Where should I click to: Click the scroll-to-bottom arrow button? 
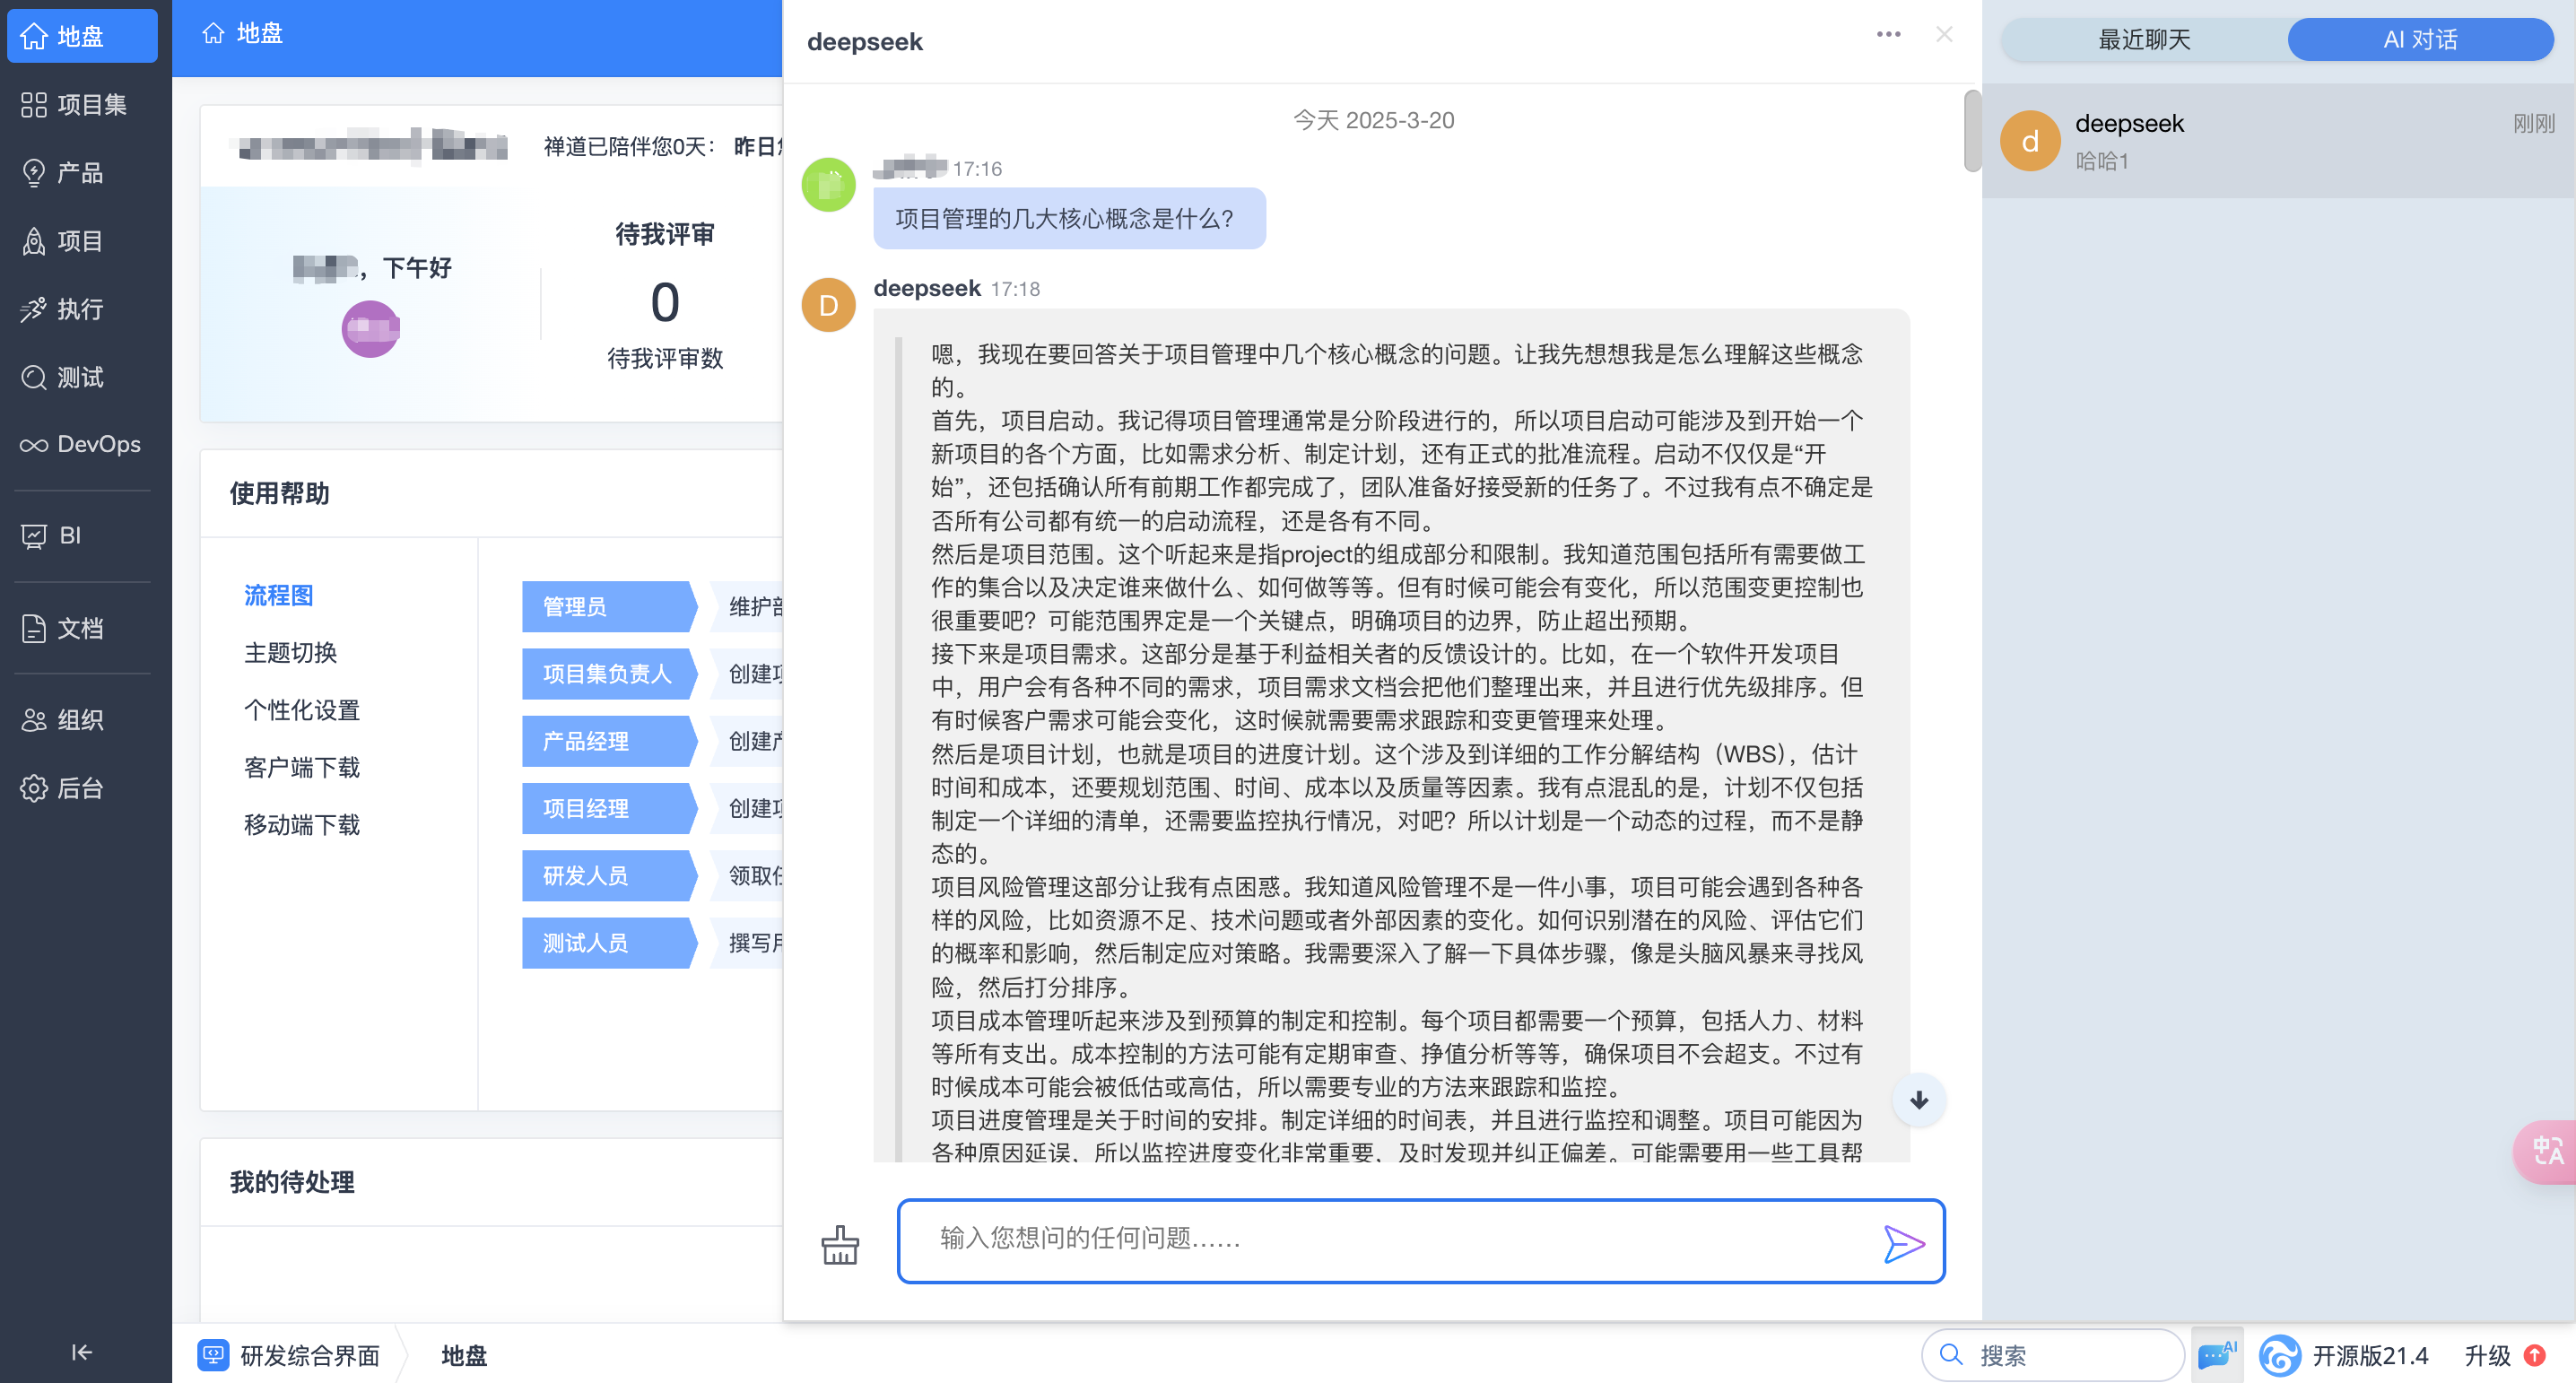click(x=1918, y=1100)
